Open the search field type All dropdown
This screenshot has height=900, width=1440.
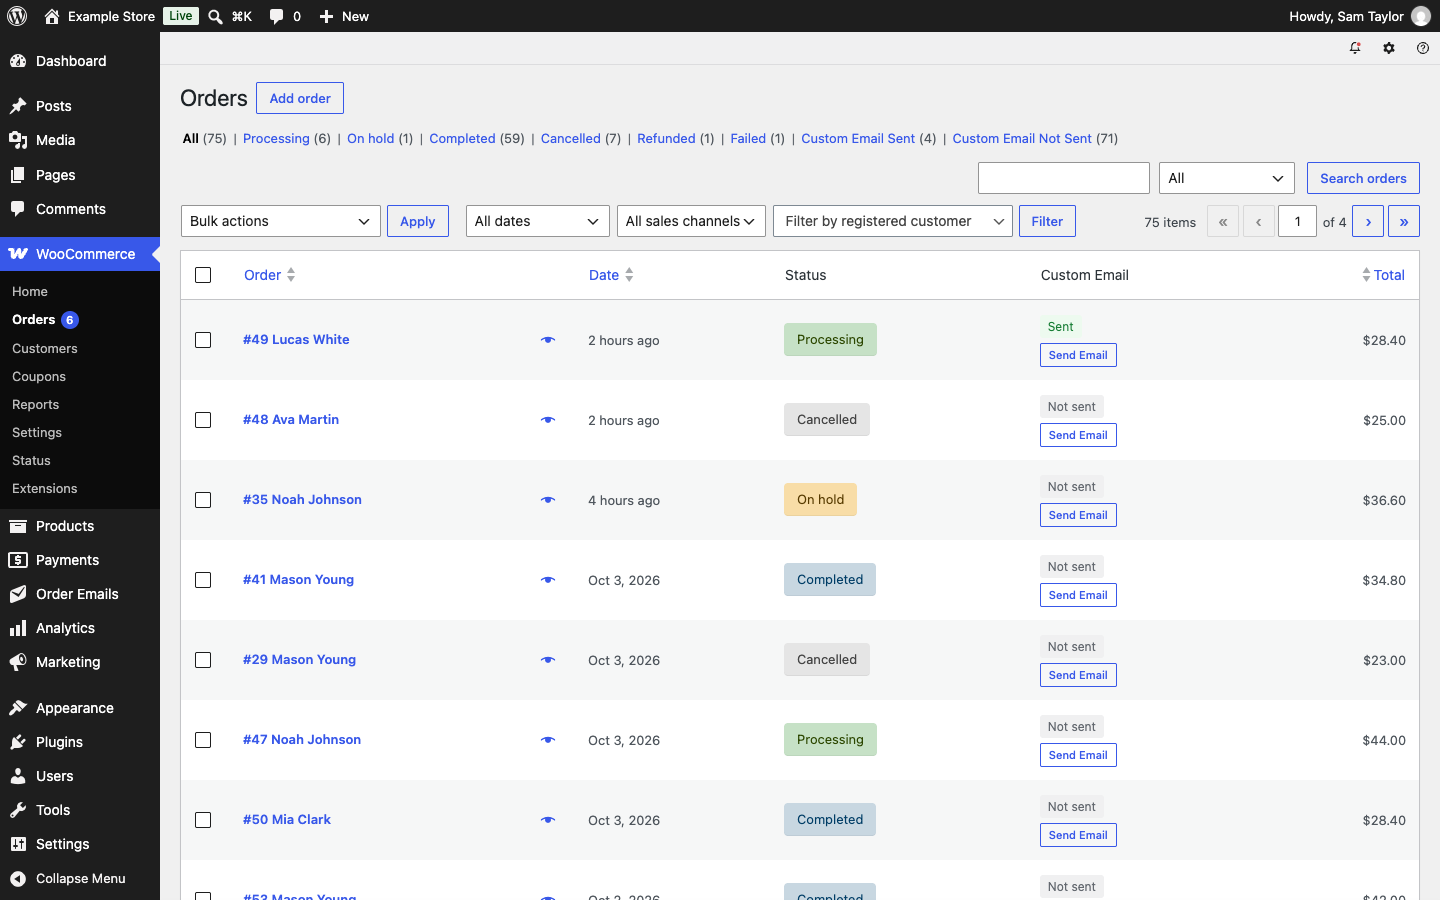(x=1227, y=178)
